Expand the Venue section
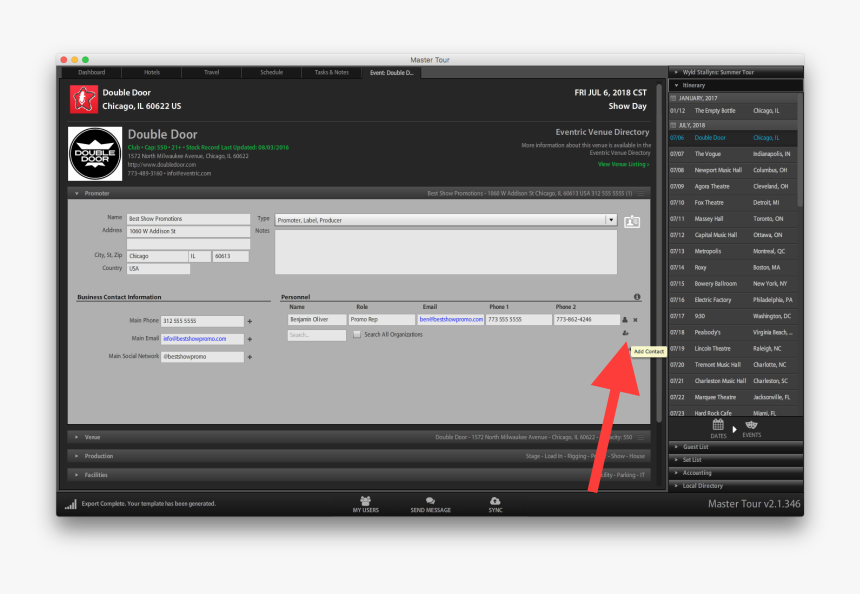This screenshot has width=860, height=594. click(x=75, y=437)
